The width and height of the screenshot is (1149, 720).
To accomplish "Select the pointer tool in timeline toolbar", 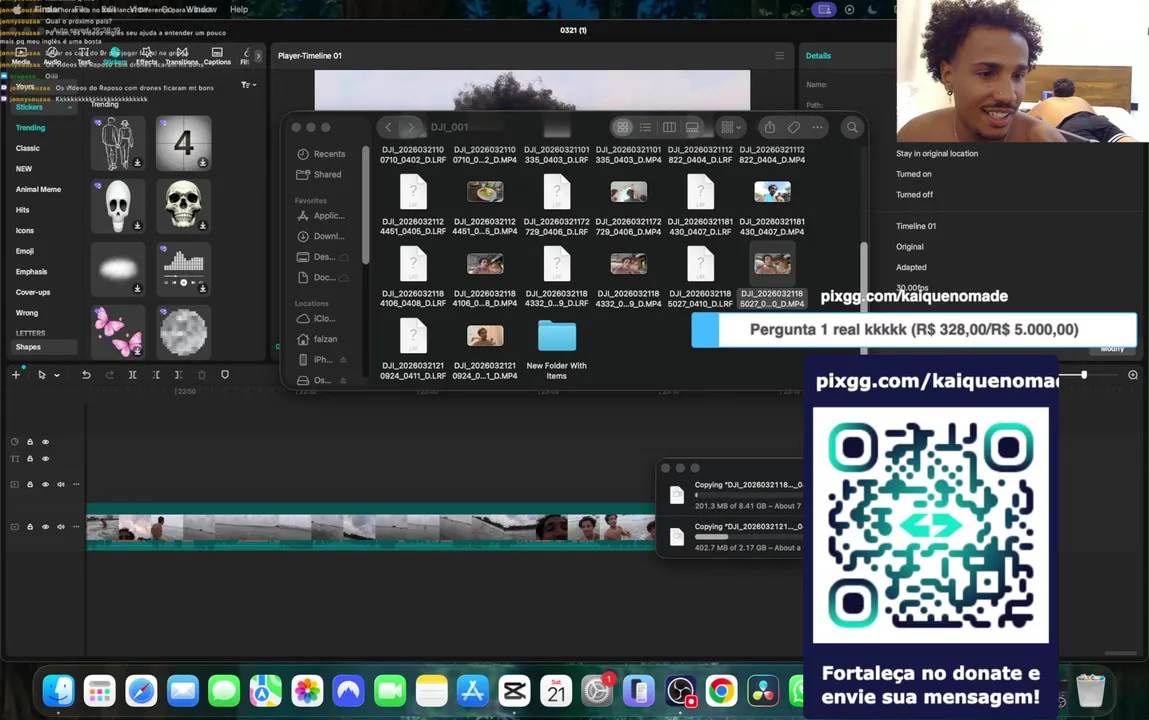I will (42, 374).
